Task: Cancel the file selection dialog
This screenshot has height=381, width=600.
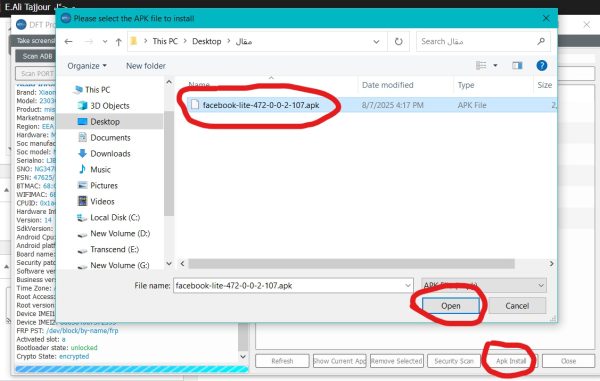Action: tap(517, 306)
